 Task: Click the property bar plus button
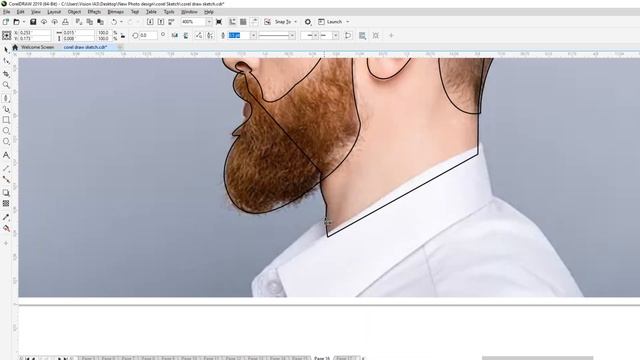(391, 36)
